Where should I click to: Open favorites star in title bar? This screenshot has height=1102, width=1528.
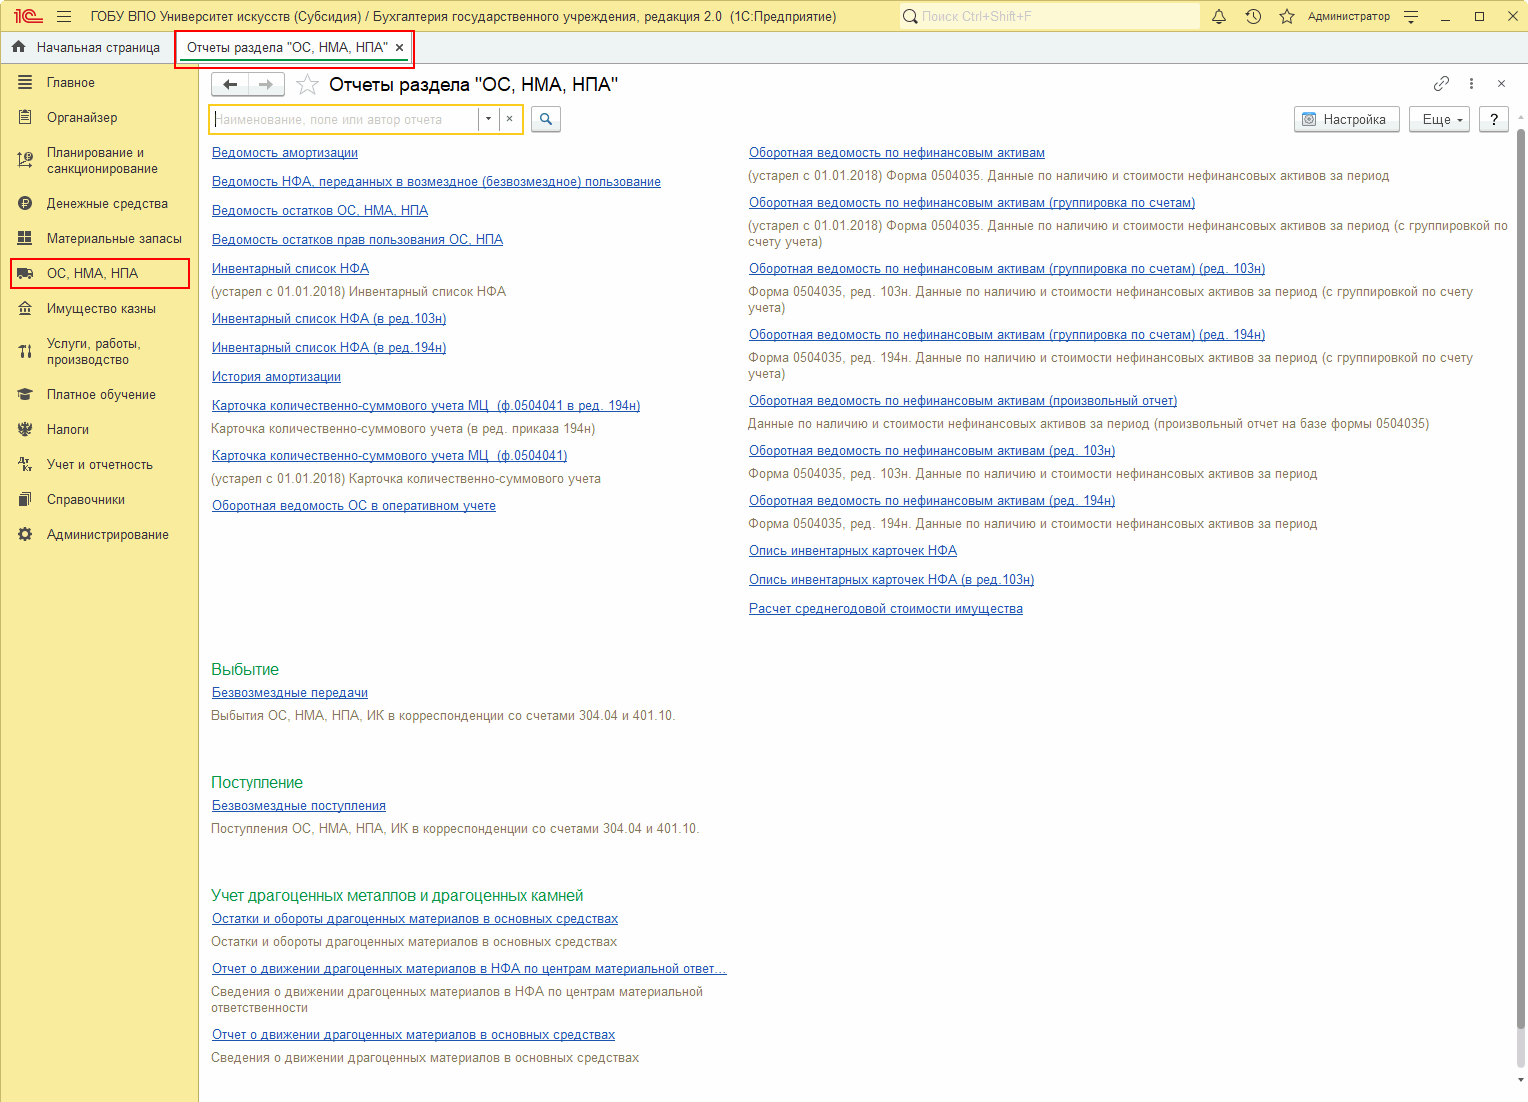tap(1287, 16)
